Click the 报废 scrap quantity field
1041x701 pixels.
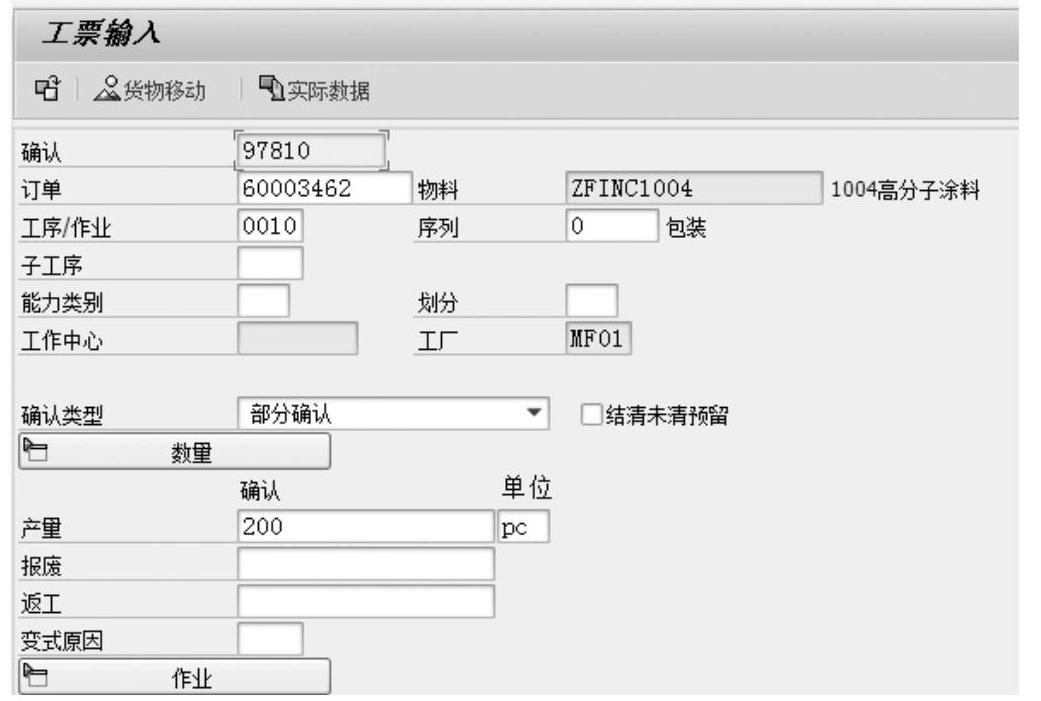click(366, 564)
